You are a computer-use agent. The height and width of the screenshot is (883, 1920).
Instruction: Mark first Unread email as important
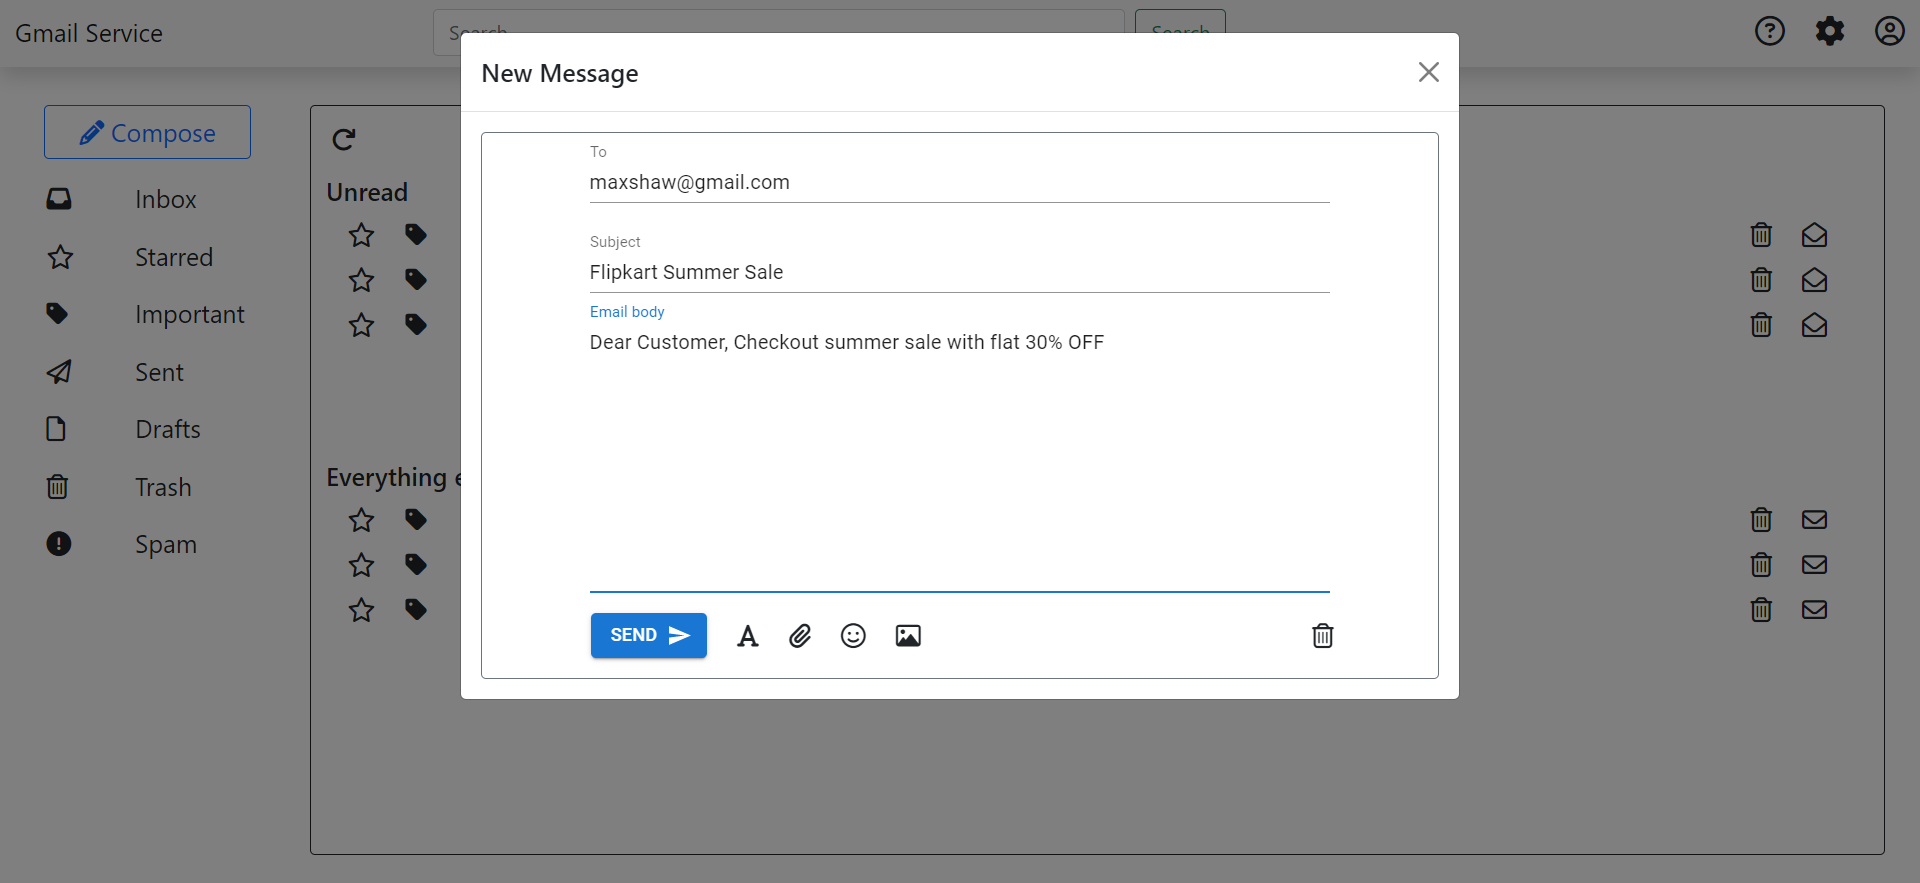click(416, 235)
